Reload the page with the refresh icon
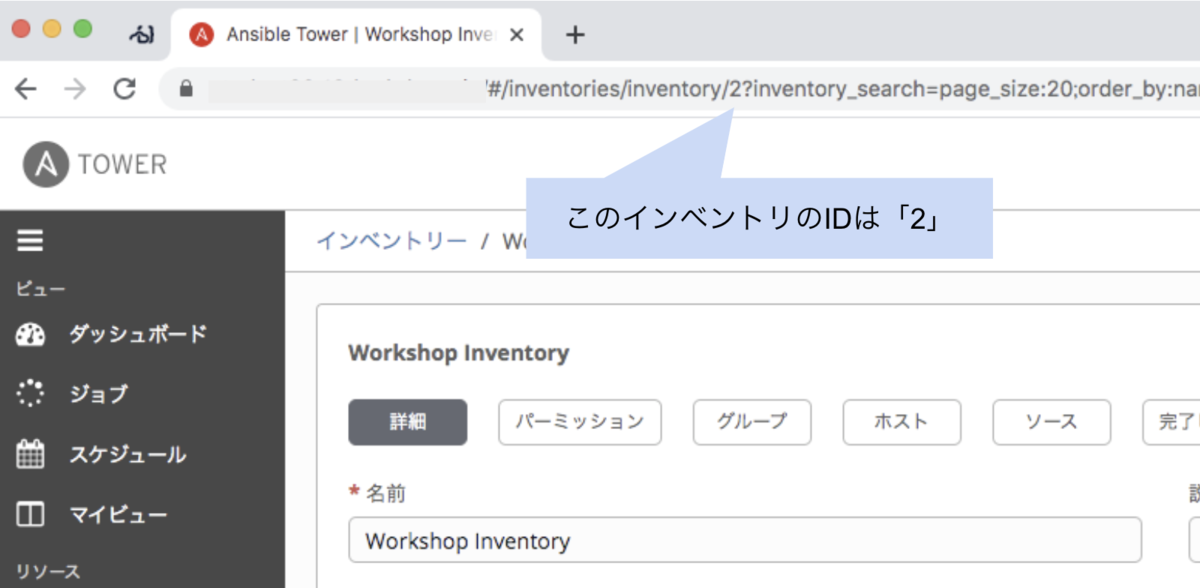 click(x=124, y=89)
